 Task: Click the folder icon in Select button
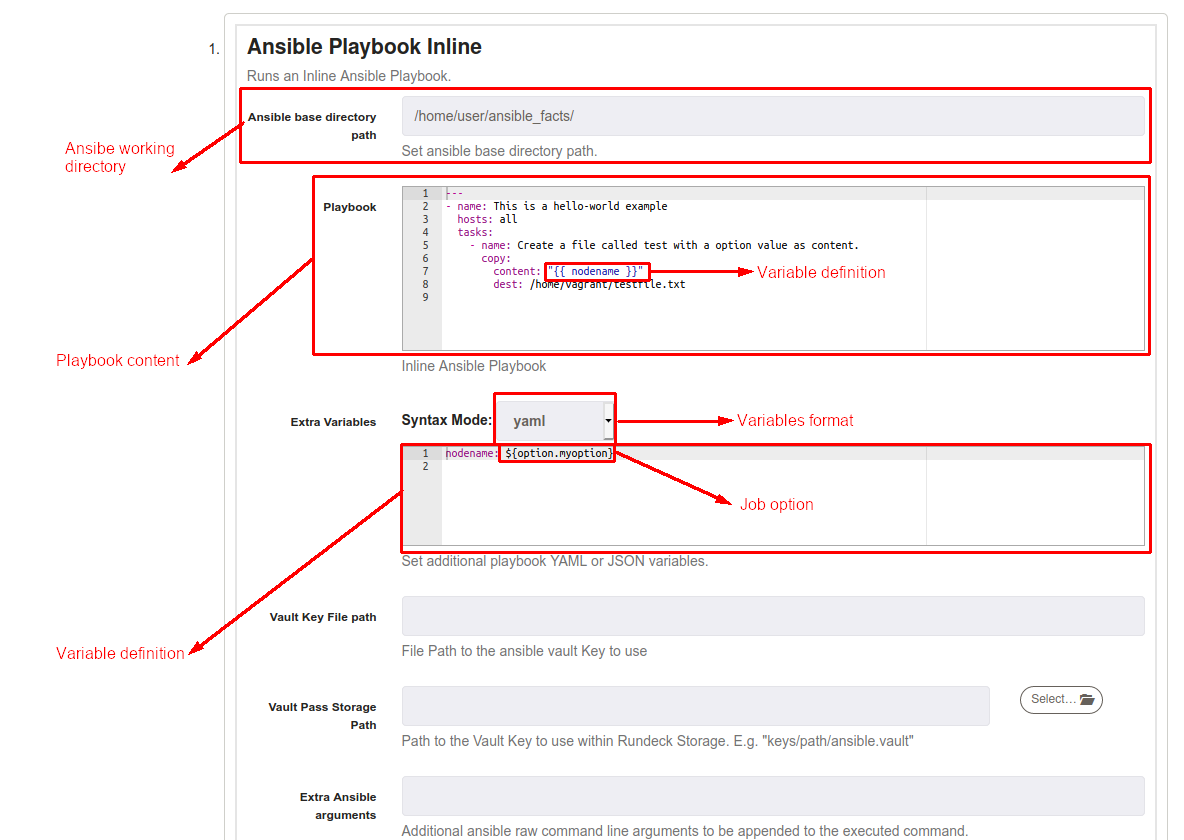[1087, 699]
